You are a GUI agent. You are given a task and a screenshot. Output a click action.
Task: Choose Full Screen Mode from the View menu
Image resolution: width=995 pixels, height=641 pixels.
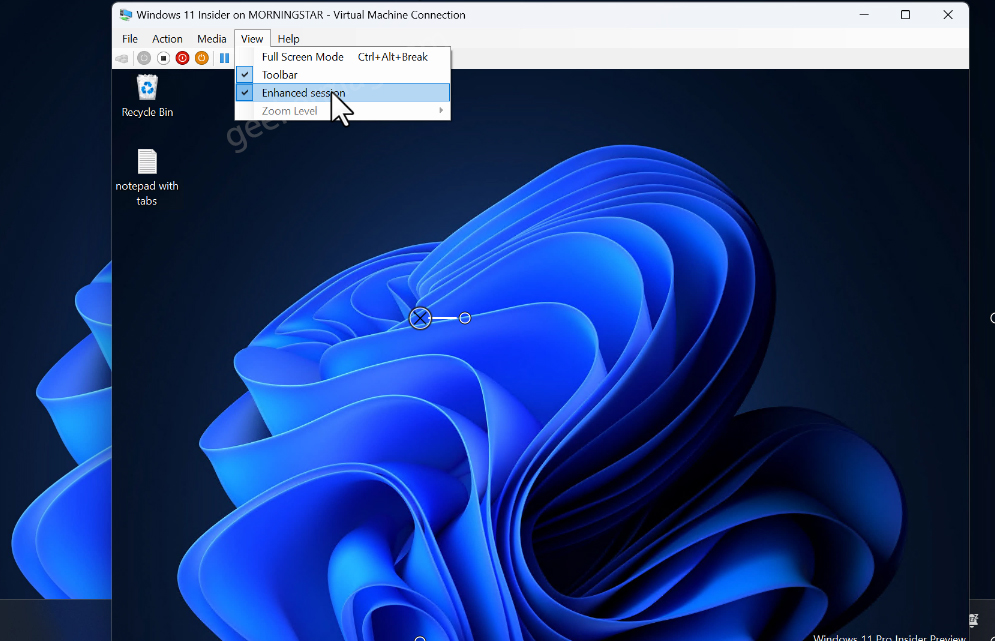(x=343, y=56)
